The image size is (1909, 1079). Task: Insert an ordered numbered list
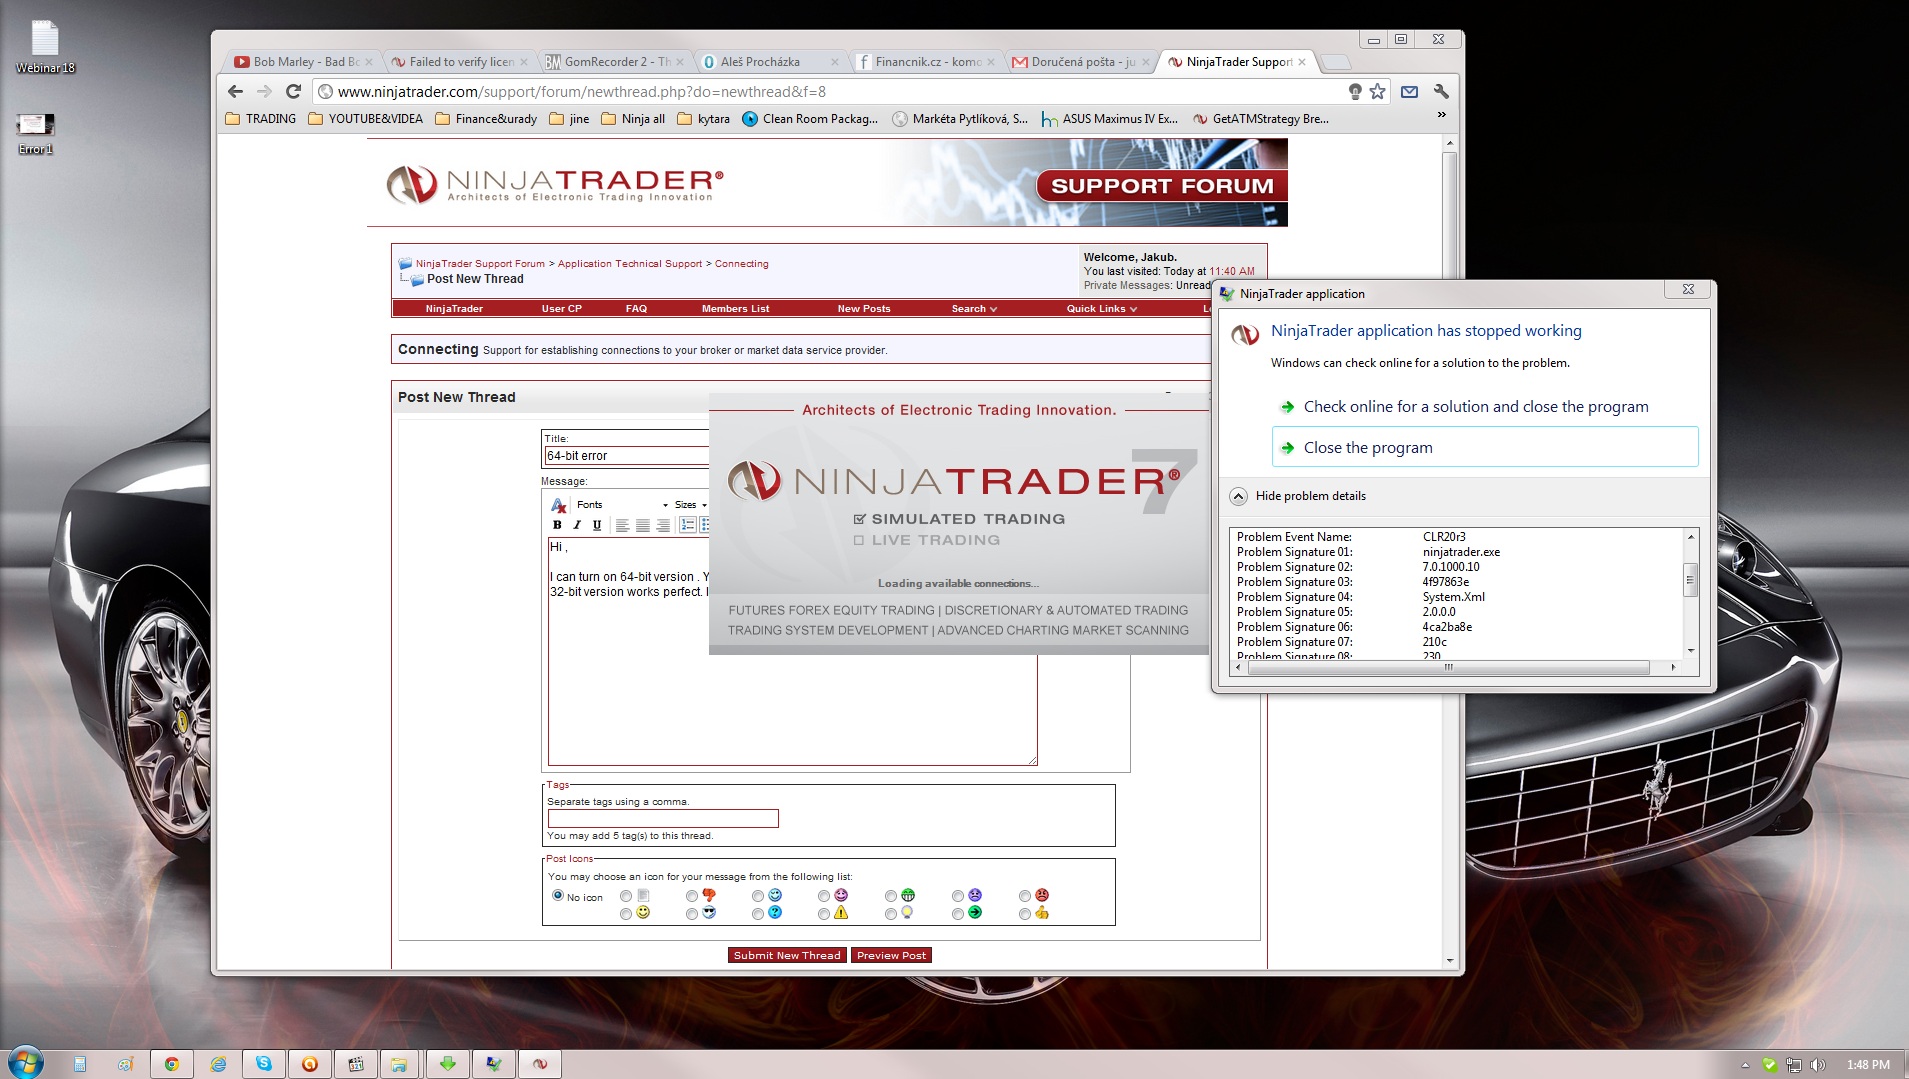point(687,525)
